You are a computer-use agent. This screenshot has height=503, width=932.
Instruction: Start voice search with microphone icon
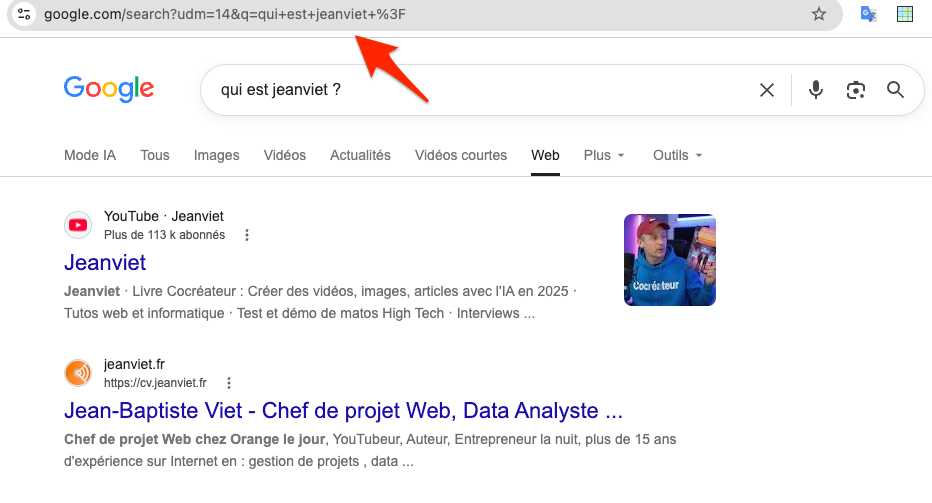click(x=816, y=90)
